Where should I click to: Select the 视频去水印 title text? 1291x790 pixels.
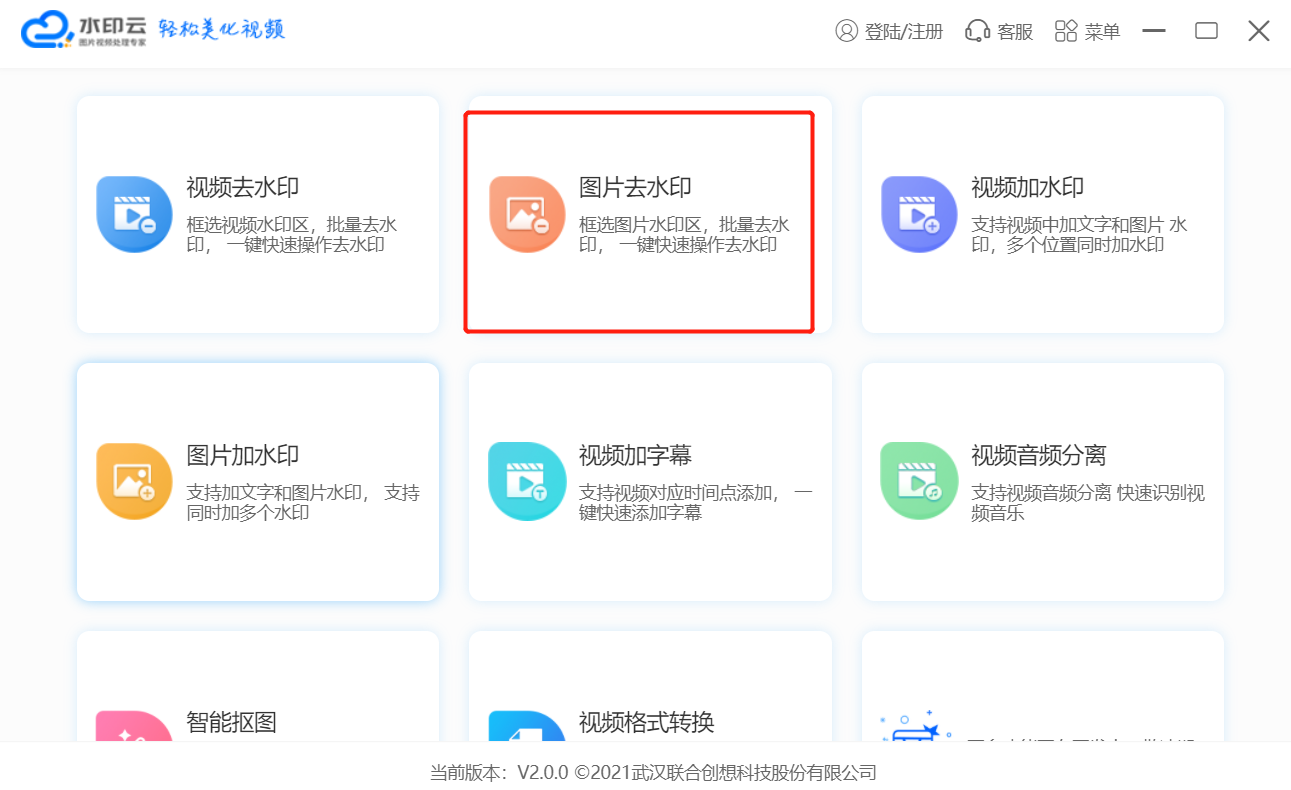click(243, 187)
